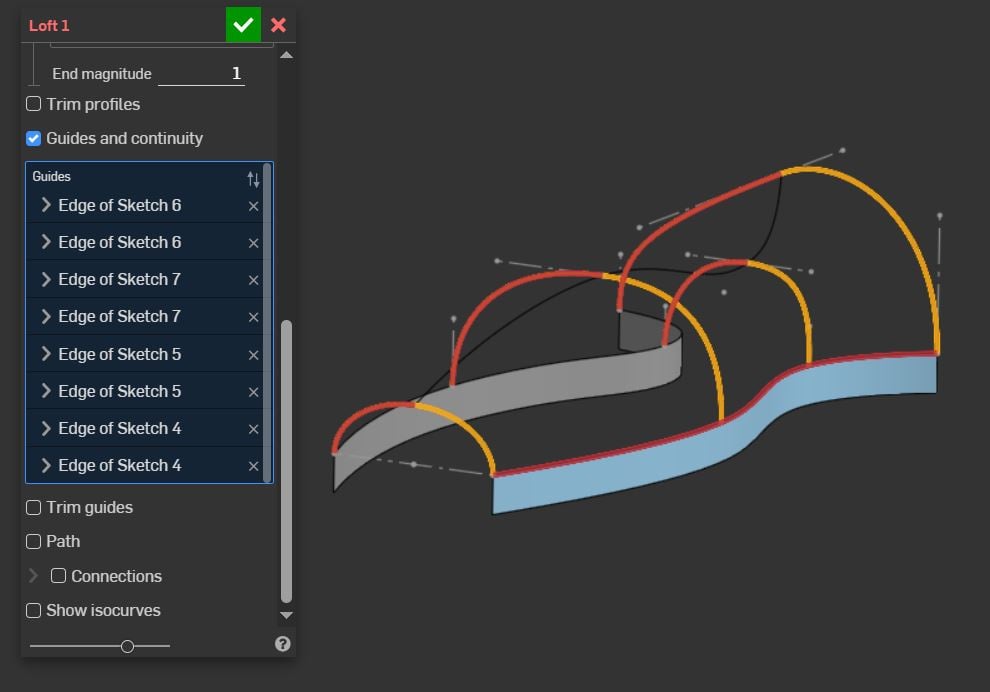Expand the first Edge of Sketch 5 row
Screen dimensions: 990x692
click(x=45, y=354)
